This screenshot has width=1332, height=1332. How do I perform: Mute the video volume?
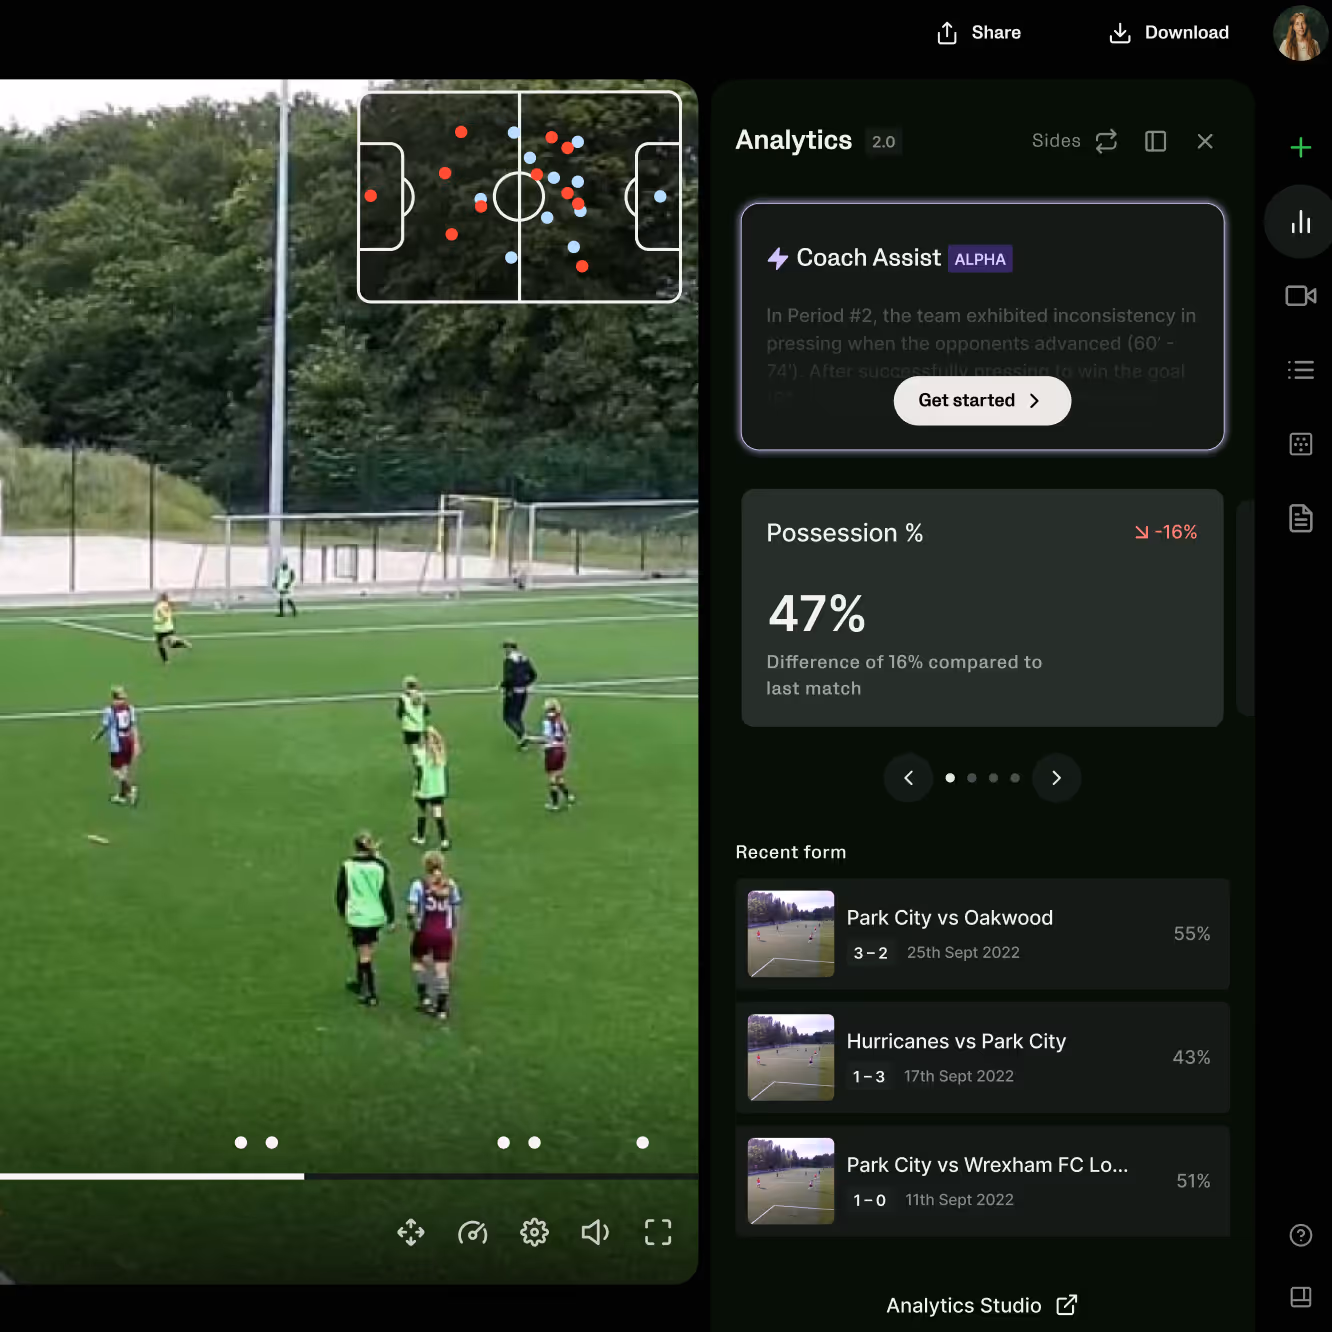(x=595, y=1232)
